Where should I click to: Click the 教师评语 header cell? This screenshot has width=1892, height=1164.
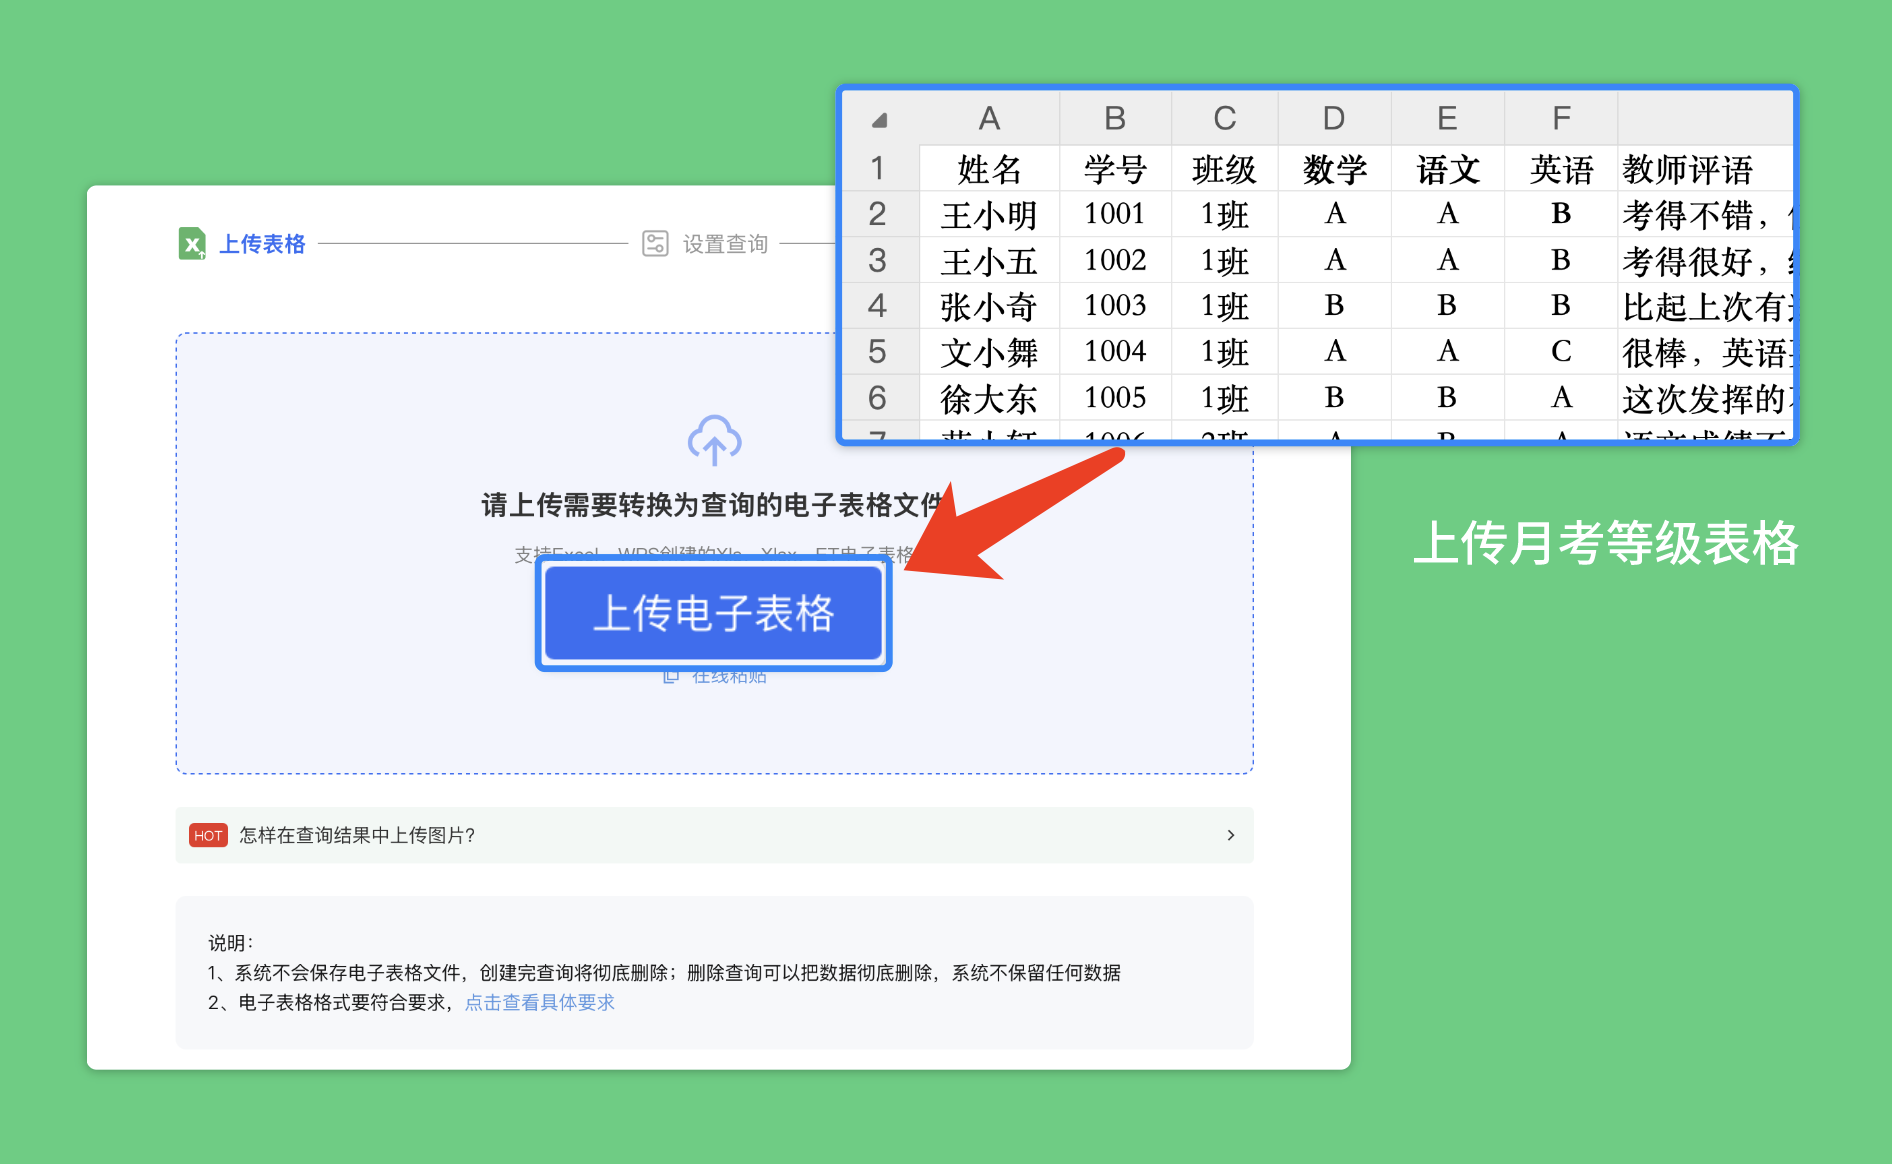point(1705,169)
